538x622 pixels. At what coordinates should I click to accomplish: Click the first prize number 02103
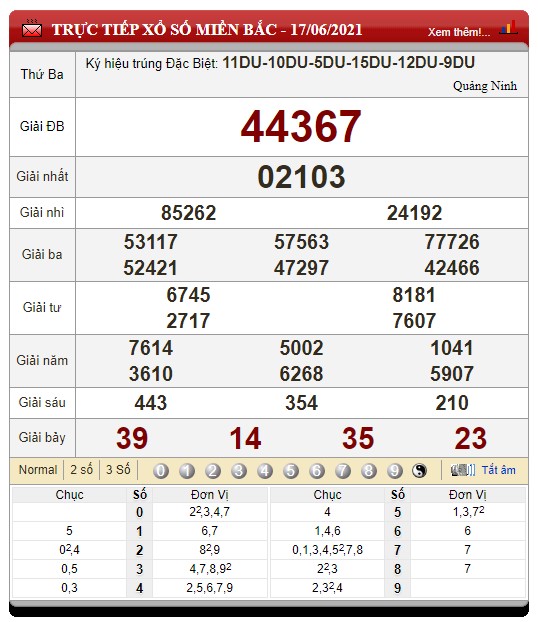[302, 177]
